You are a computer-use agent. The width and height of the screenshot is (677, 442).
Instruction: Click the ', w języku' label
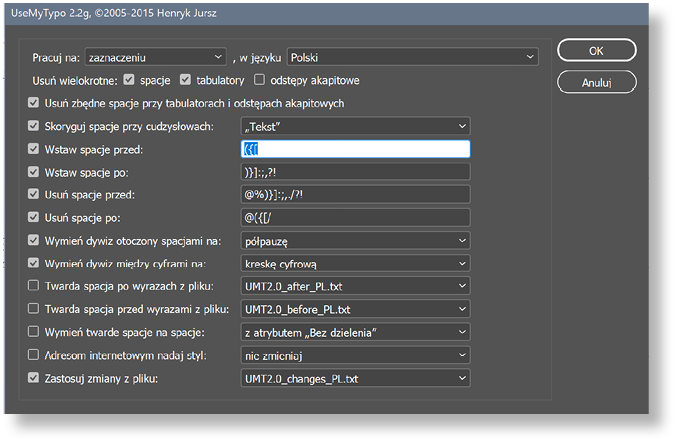[257, 58]
